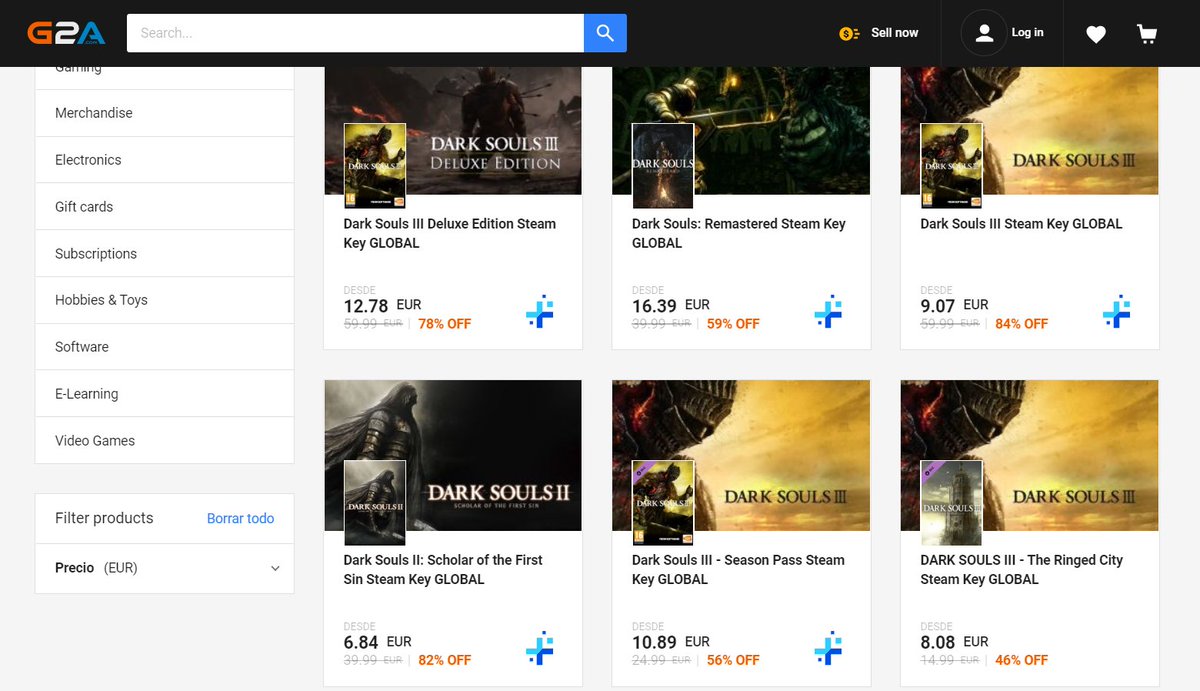Click the Log in user avatar icon
The width and height of the screenshot is (1200, 691).
coord(984,33)
